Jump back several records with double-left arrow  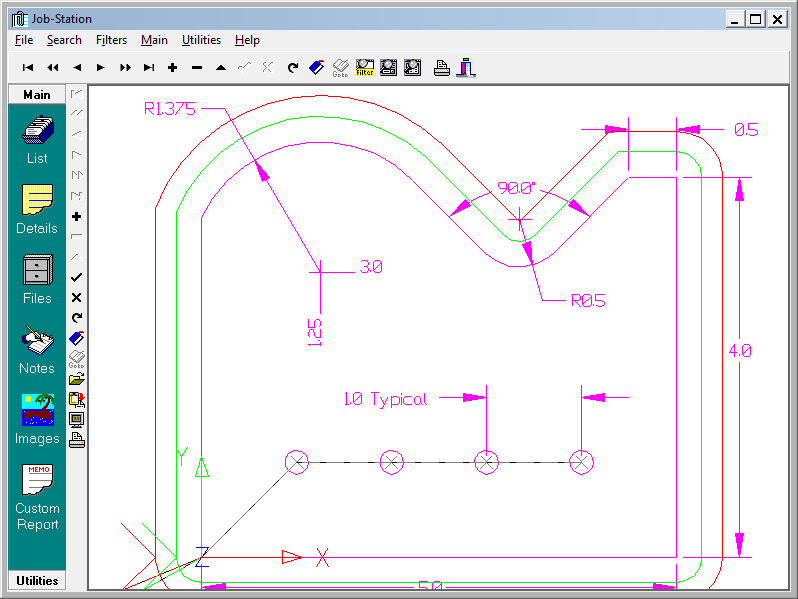point(52,67)
